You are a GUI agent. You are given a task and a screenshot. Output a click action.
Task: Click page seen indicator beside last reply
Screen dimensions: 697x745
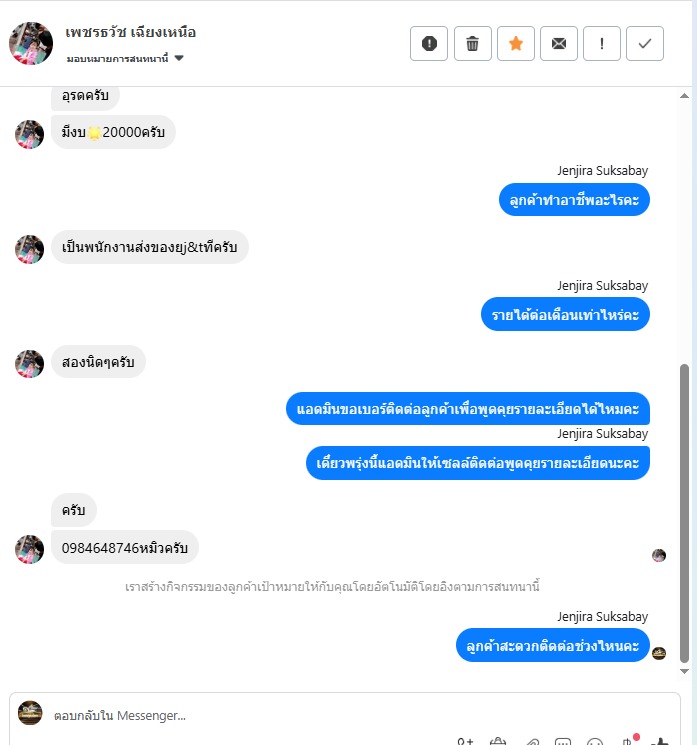[659, 653]
